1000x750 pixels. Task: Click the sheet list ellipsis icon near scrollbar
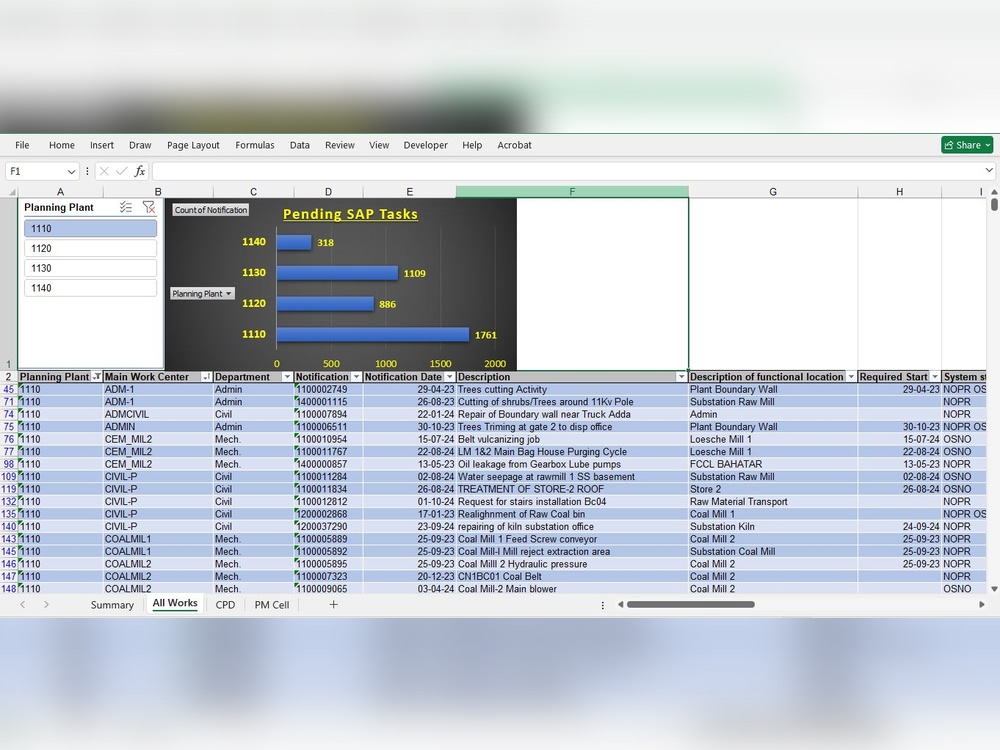(x=603, y=604)
